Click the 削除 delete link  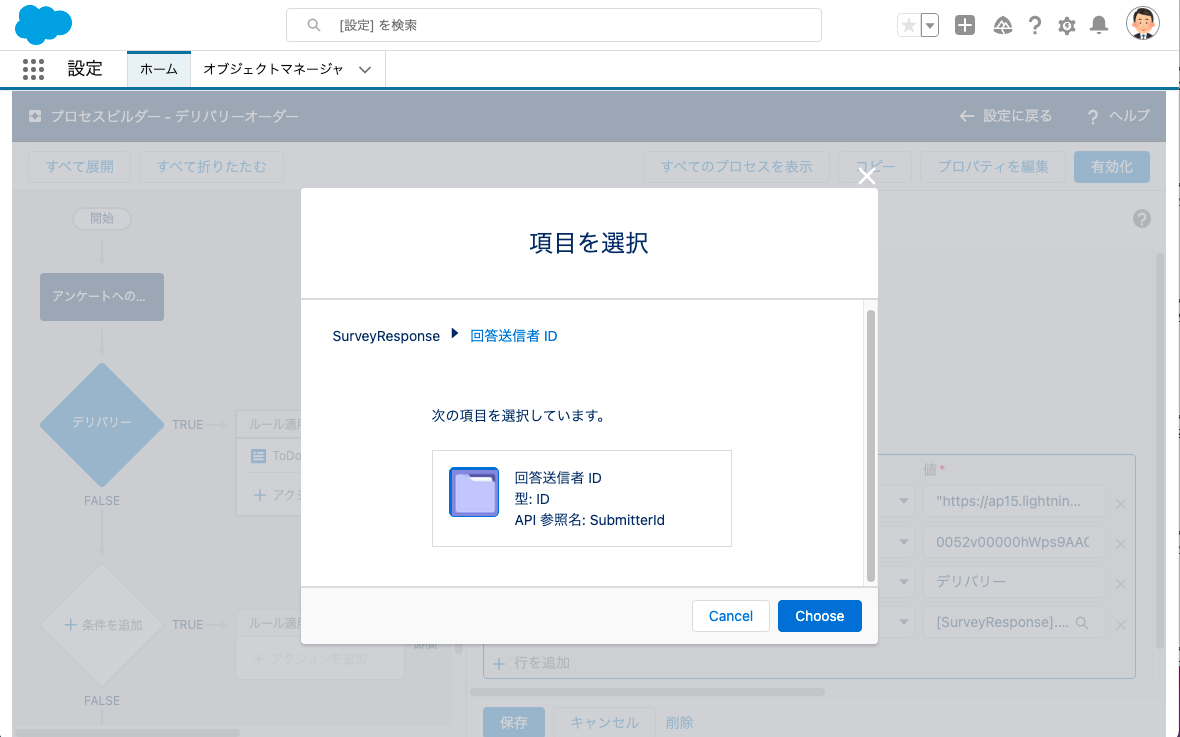[680, 723]
